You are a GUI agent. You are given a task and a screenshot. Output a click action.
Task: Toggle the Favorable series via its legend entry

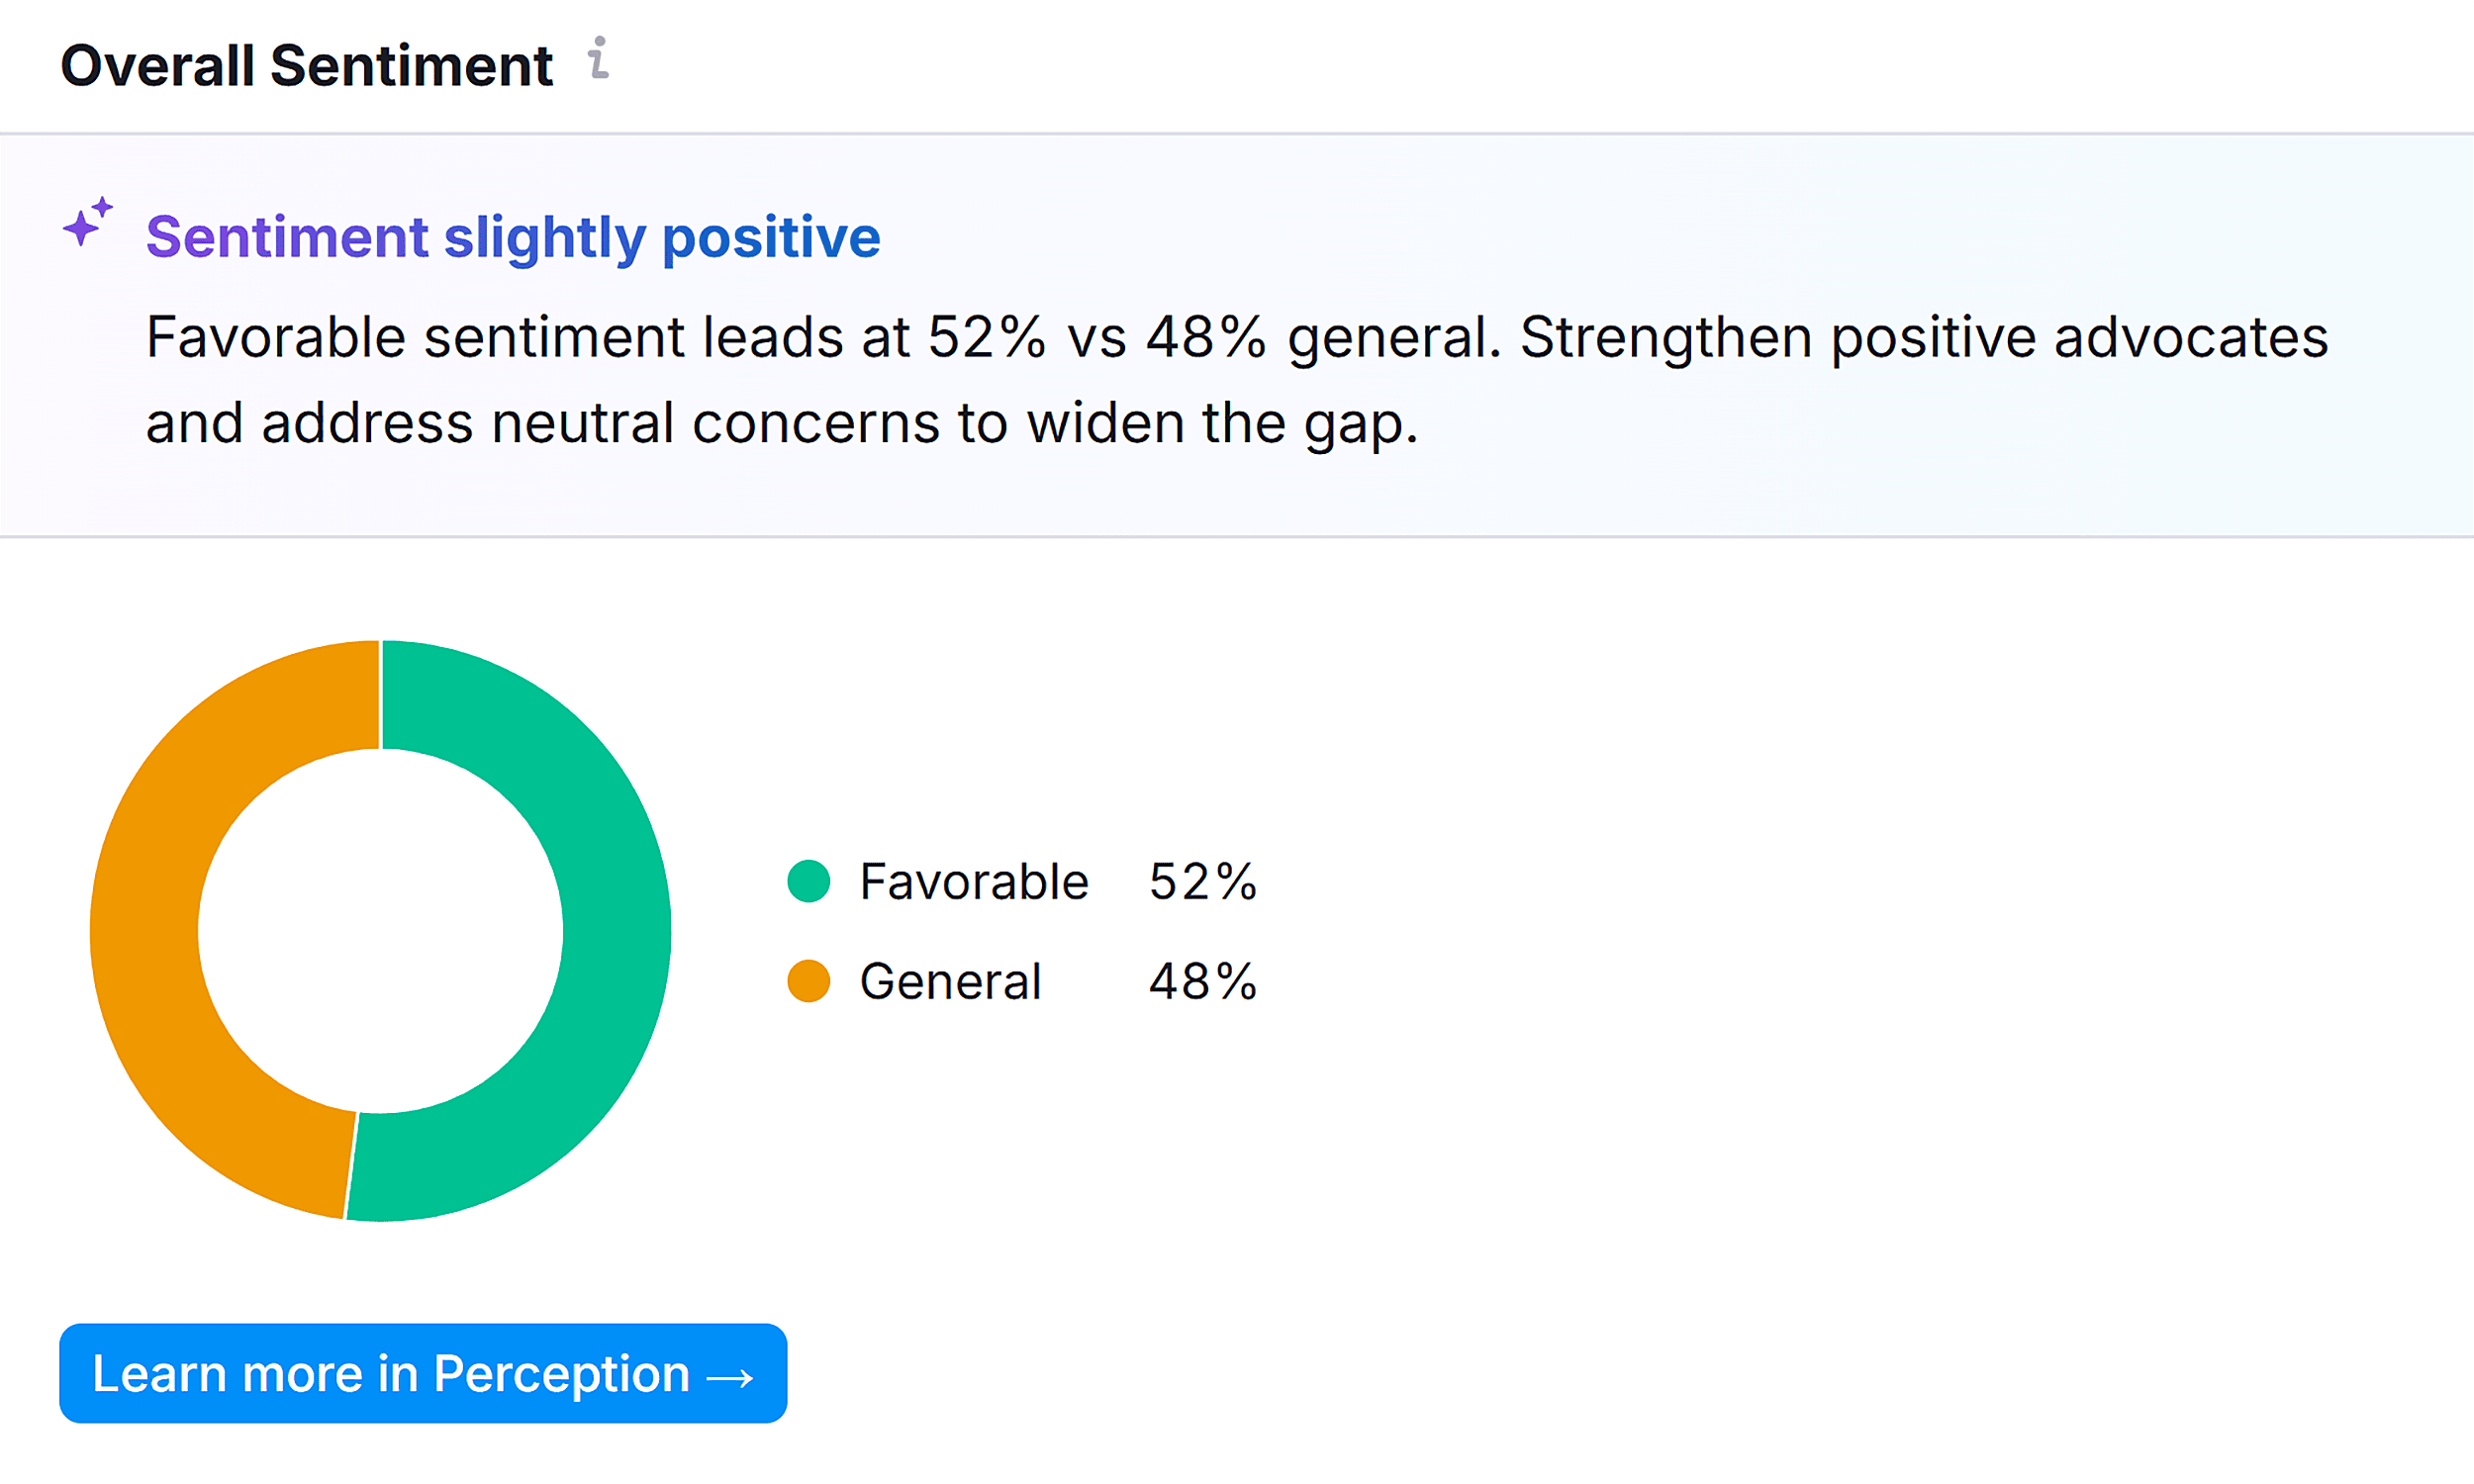[973, 881]
